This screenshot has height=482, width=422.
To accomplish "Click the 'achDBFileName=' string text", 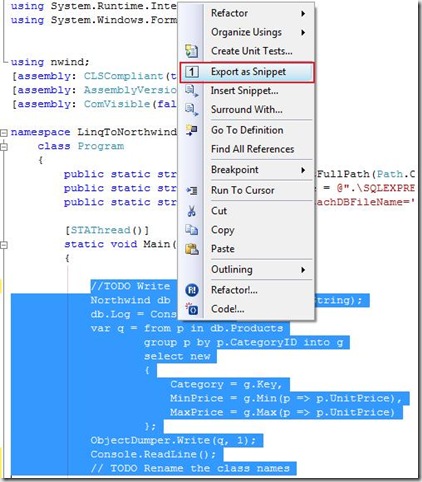I will click(365, 202).
